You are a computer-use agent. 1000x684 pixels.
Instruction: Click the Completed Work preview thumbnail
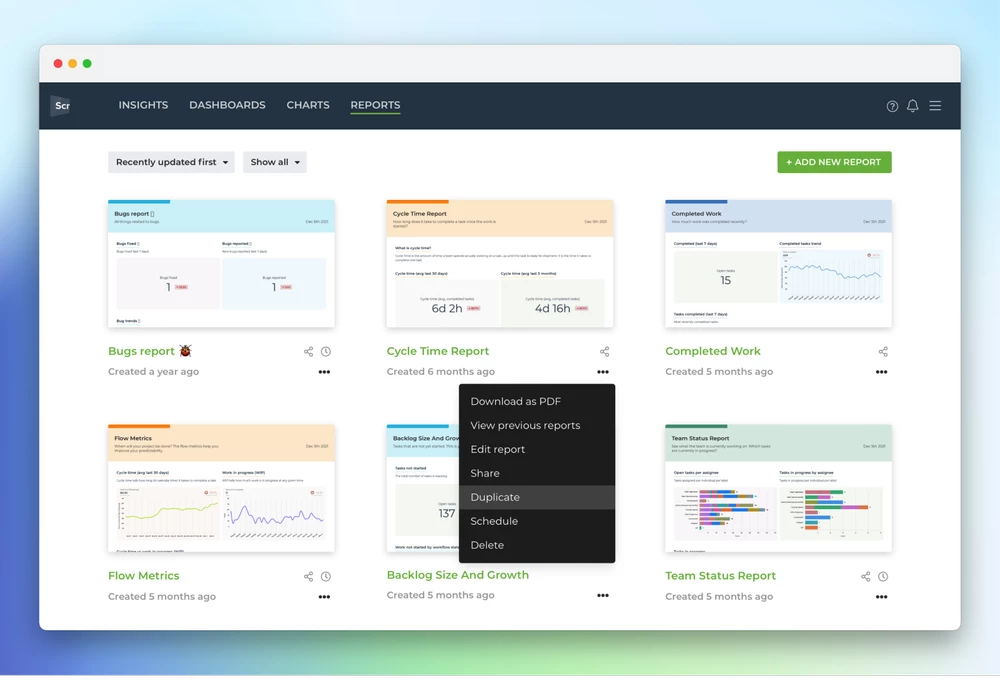(778, 263)
